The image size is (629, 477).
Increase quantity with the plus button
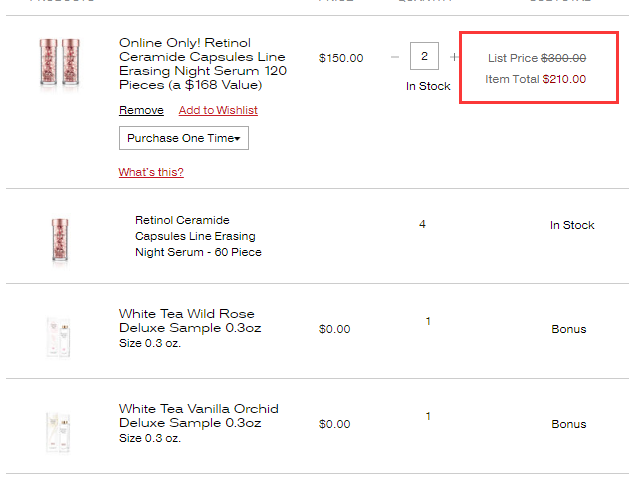click(454, 57)
